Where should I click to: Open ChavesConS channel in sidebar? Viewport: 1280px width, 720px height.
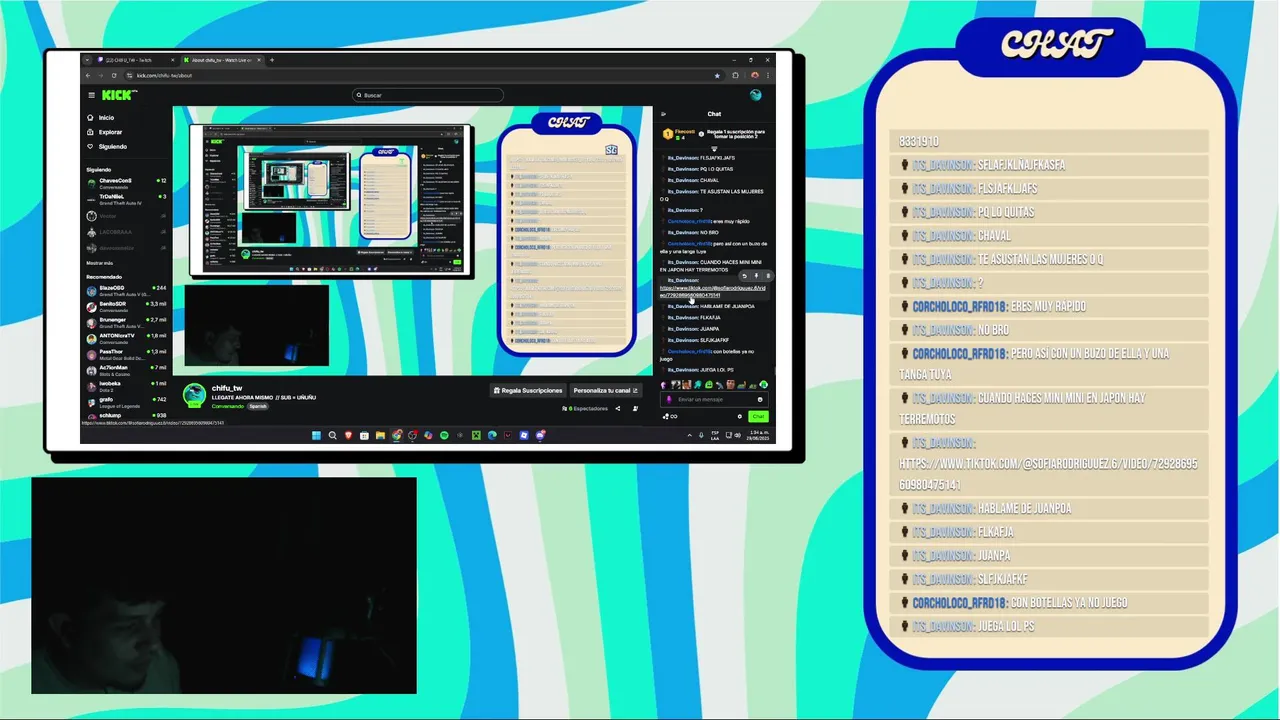pyautogui.click(x=126, y=182)
